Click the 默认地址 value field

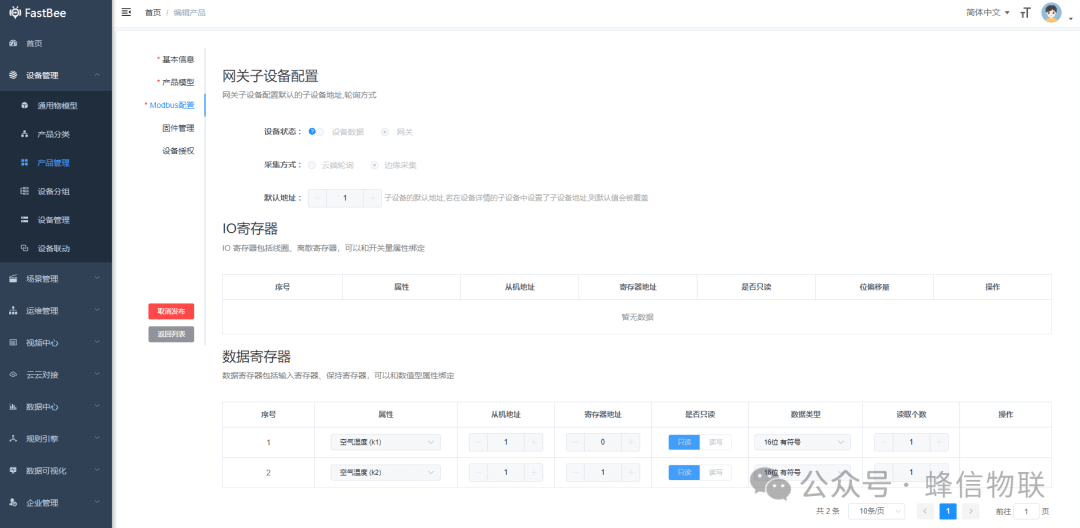pos(345,198)
